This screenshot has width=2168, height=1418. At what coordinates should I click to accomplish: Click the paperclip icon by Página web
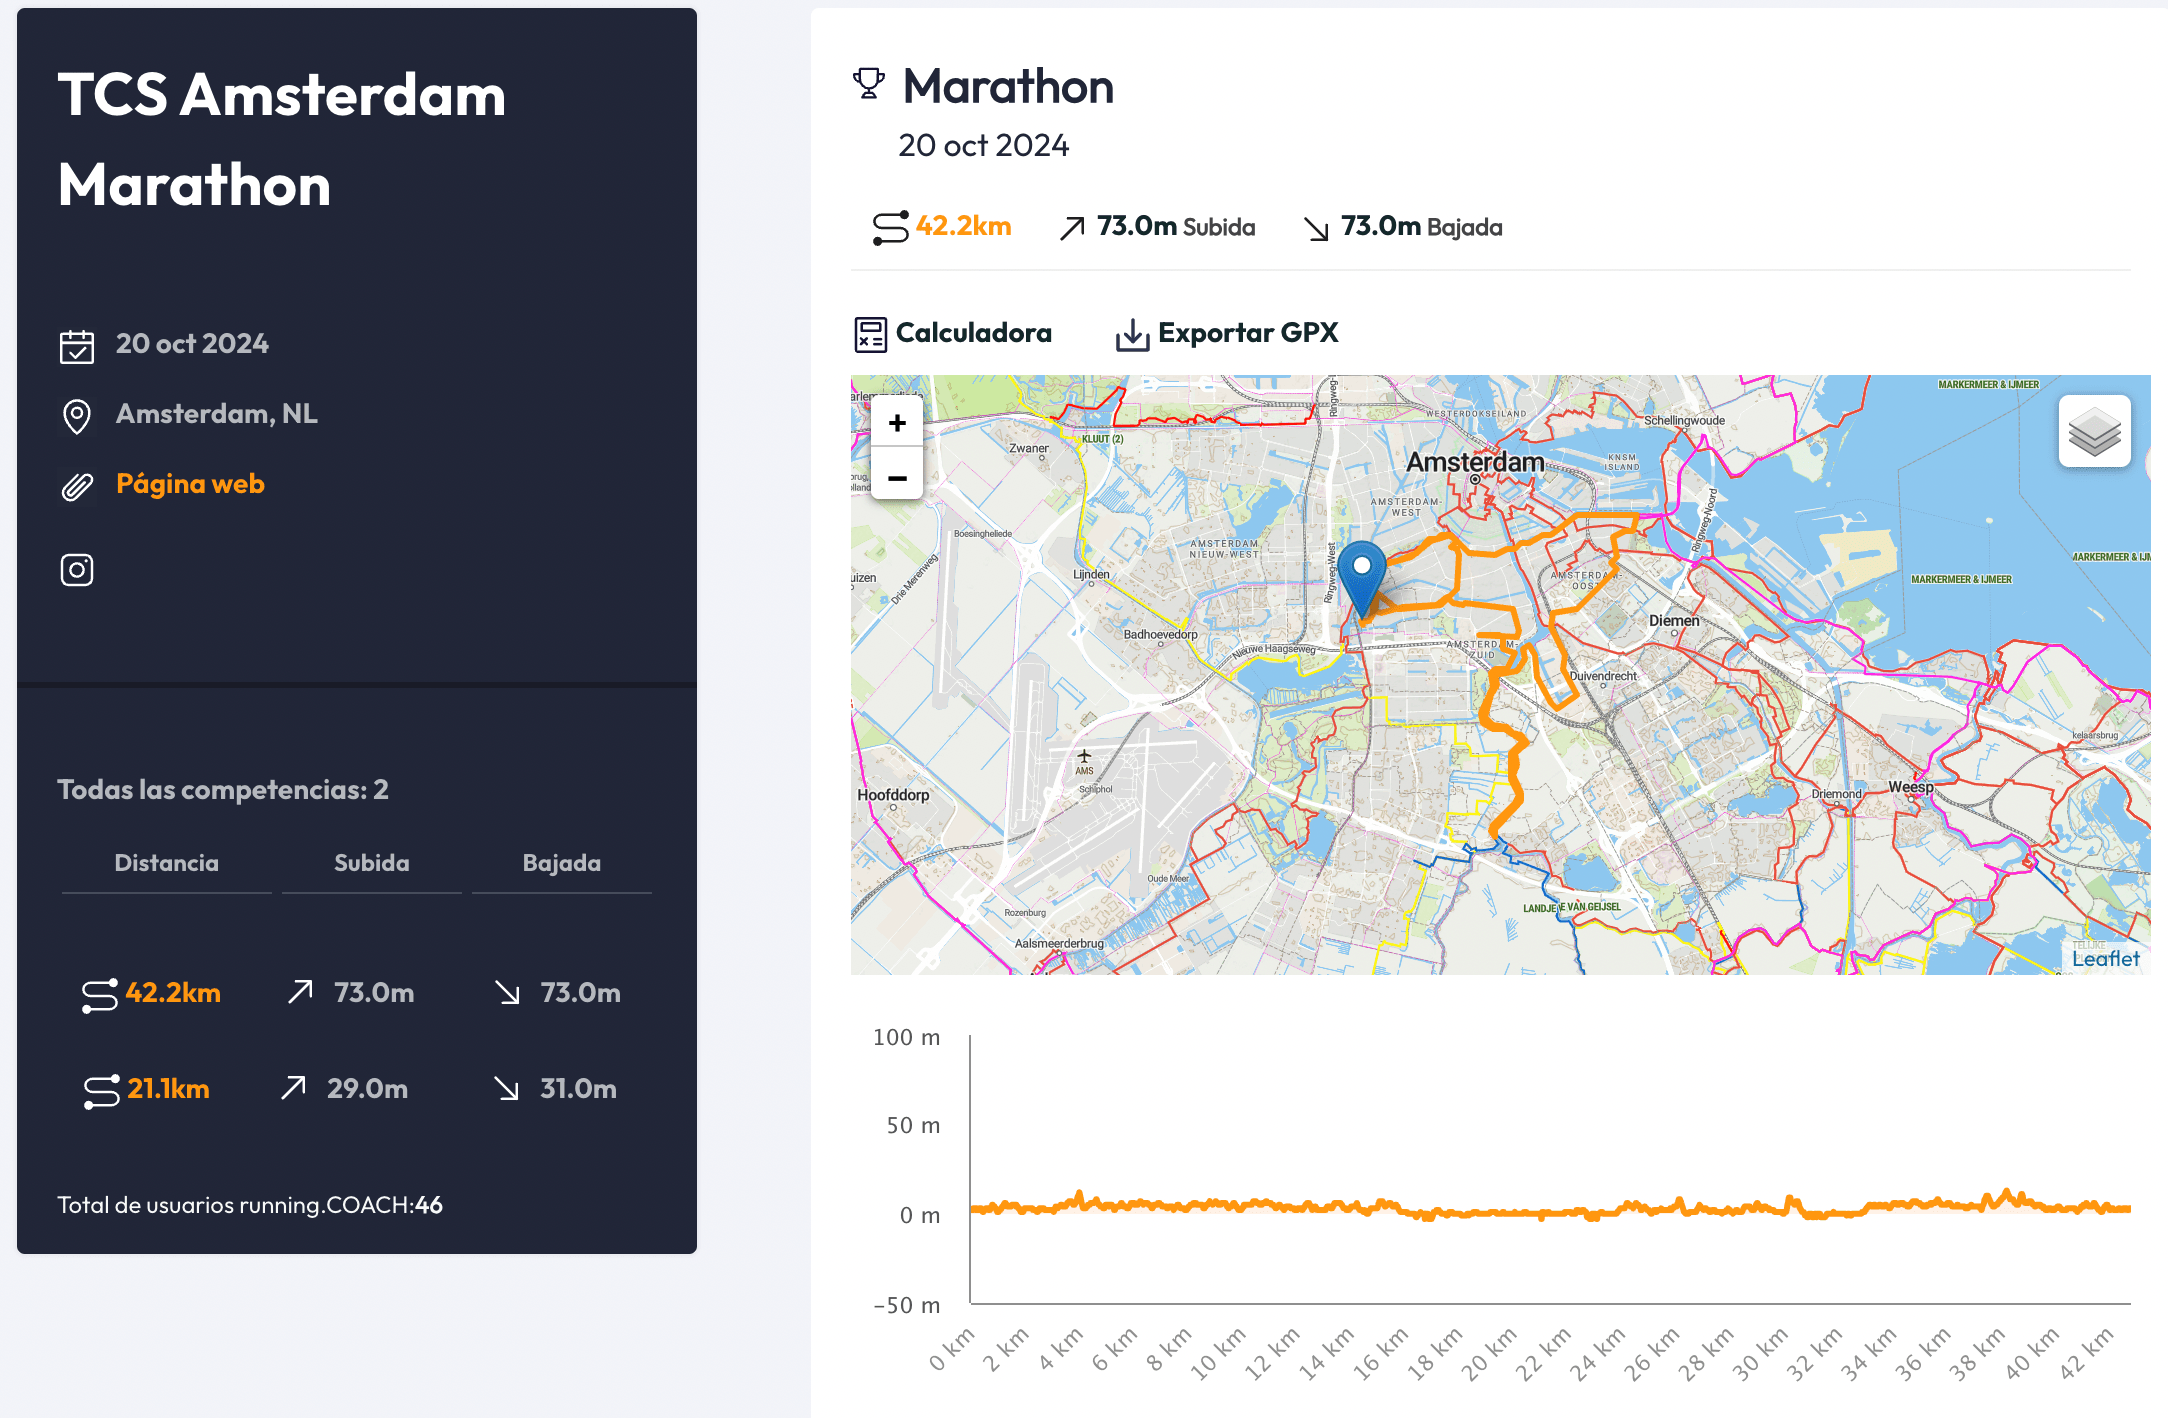pos(77,487)
